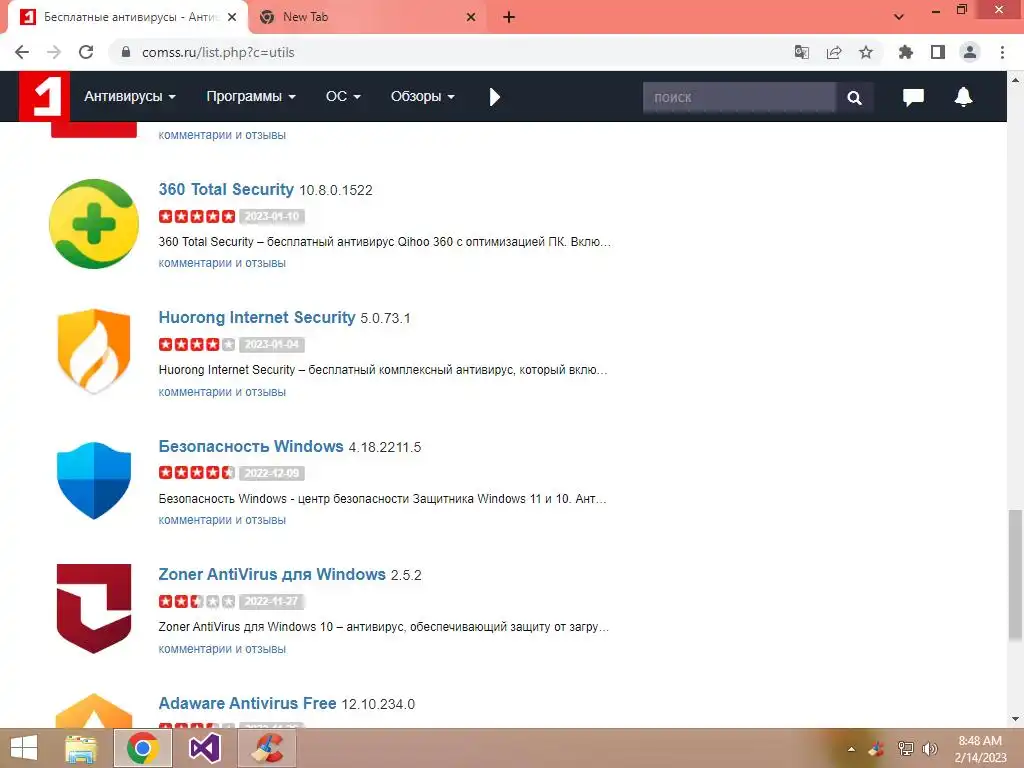This screenshot has width=1024, height=768.
Task: Open Zoner AntiVirus для Windows link
Action: tap(272, 574)
